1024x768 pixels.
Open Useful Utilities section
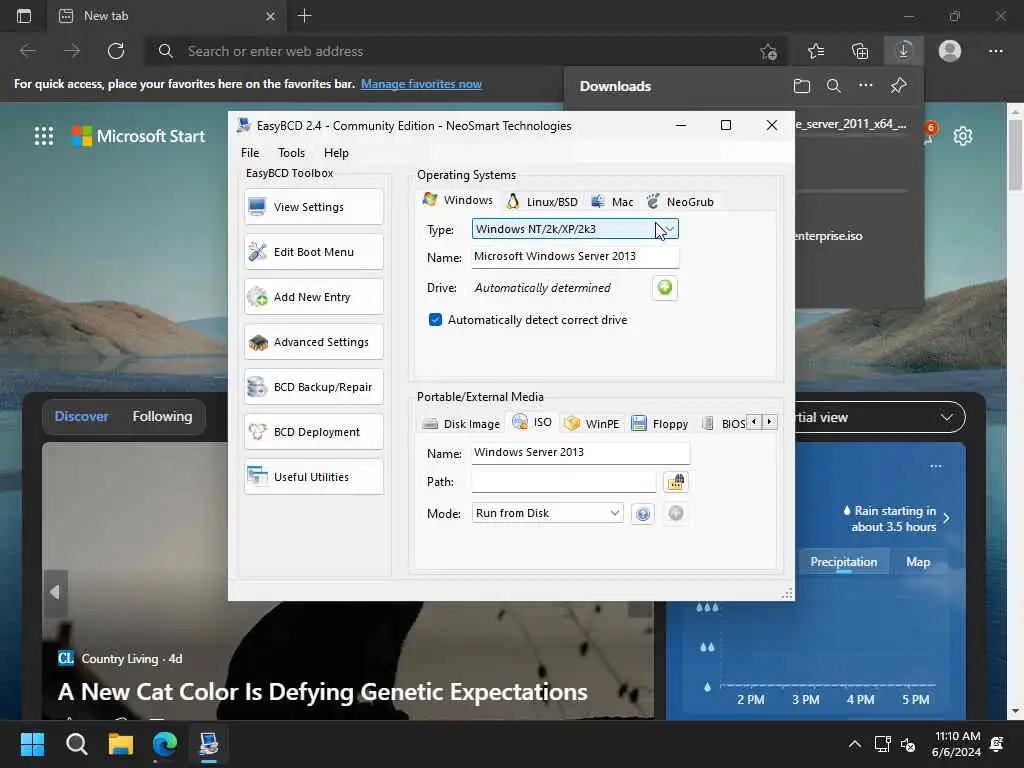pos(313,477)
